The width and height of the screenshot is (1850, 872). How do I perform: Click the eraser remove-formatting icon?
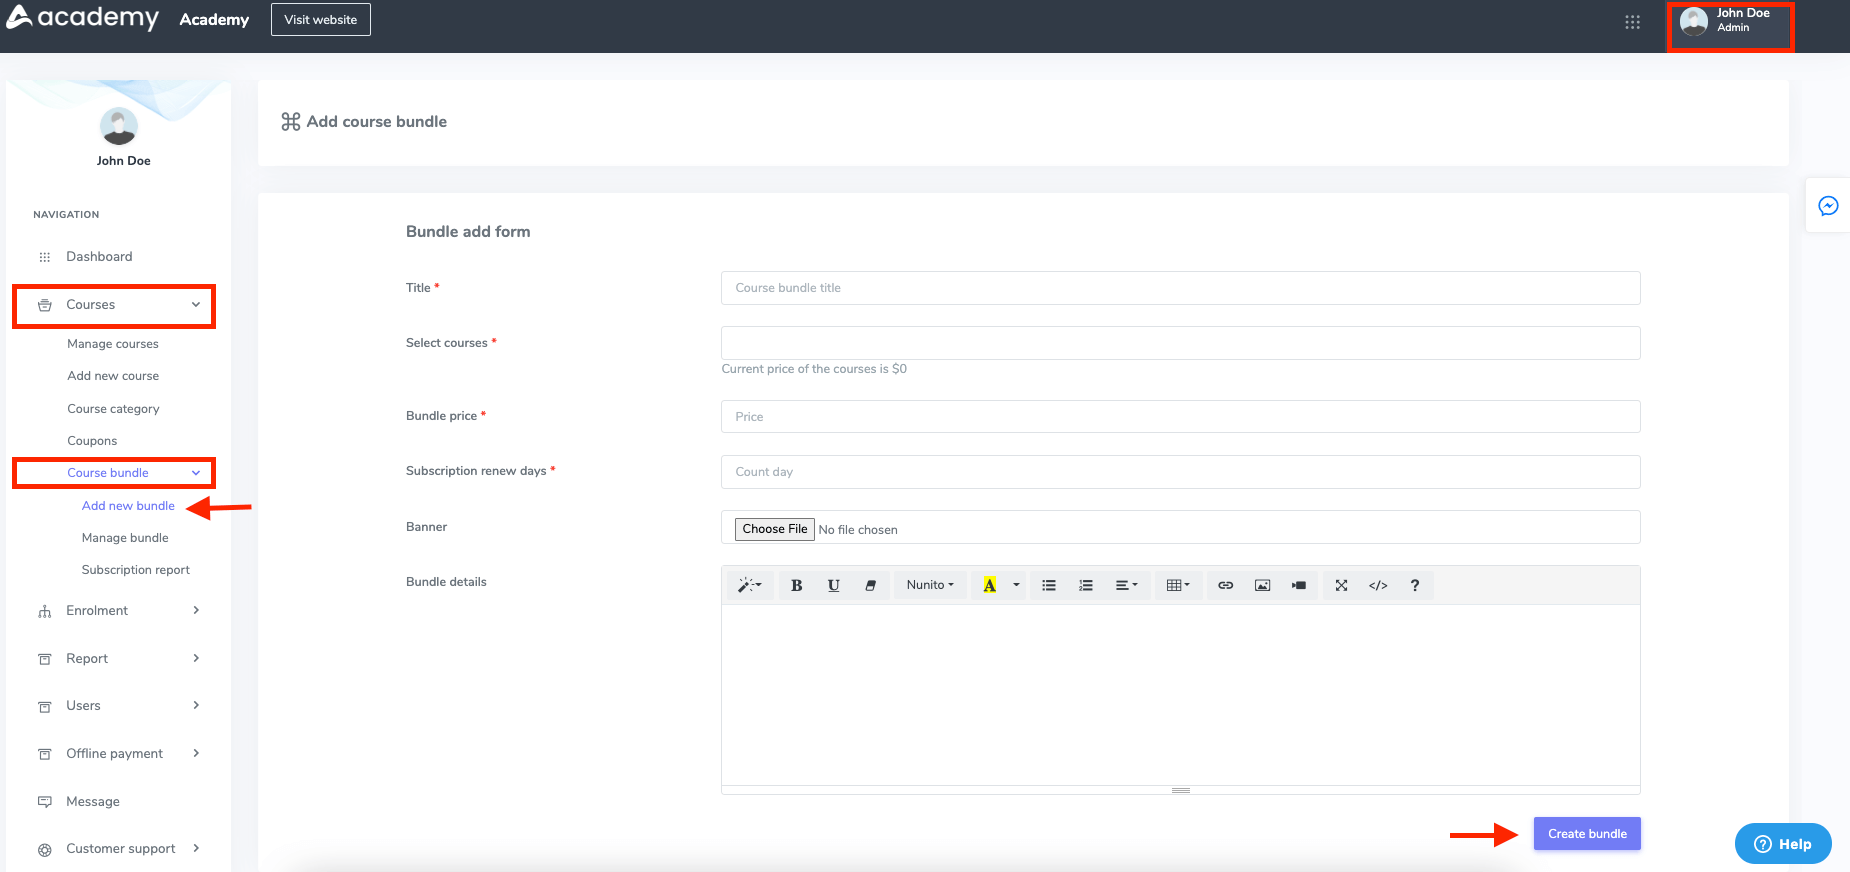coord(870,586)
